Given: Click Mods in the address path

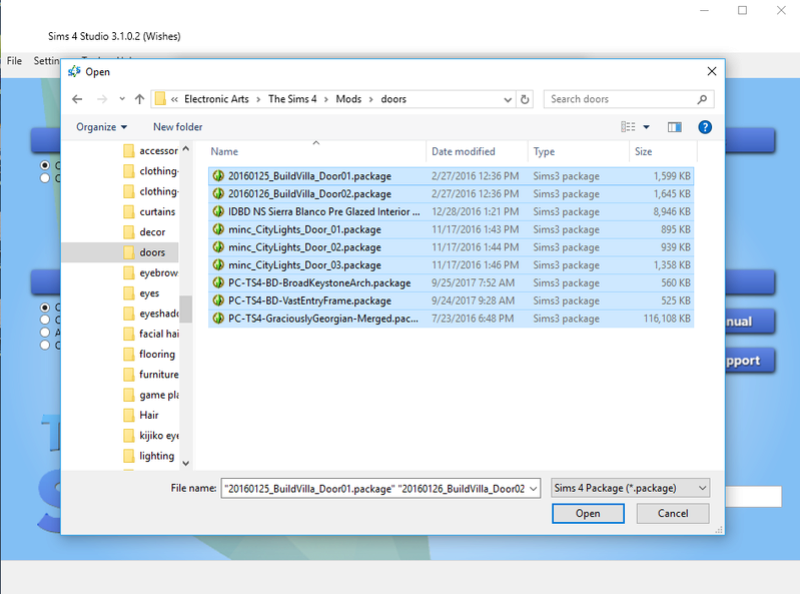Looking at the screenshot, I should coord(348,99).
